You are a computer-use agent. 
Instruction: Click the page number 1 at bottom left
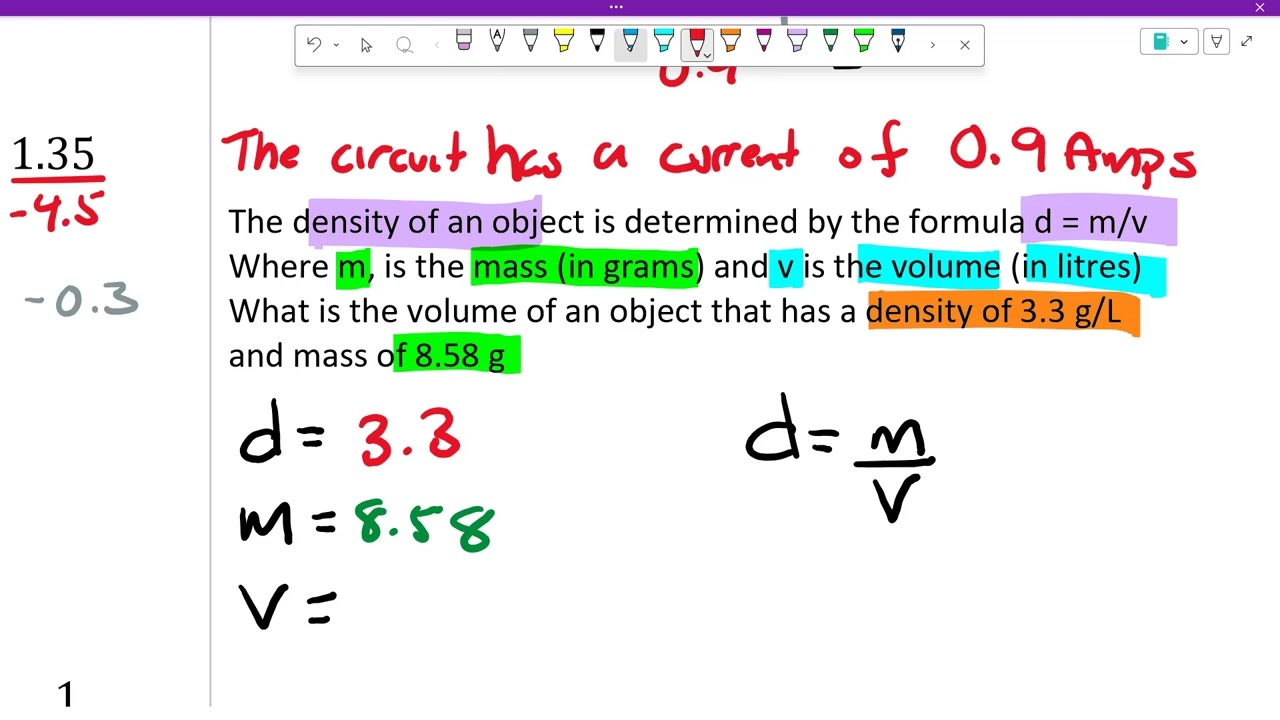pyautogui.click(x=65, y=694)
